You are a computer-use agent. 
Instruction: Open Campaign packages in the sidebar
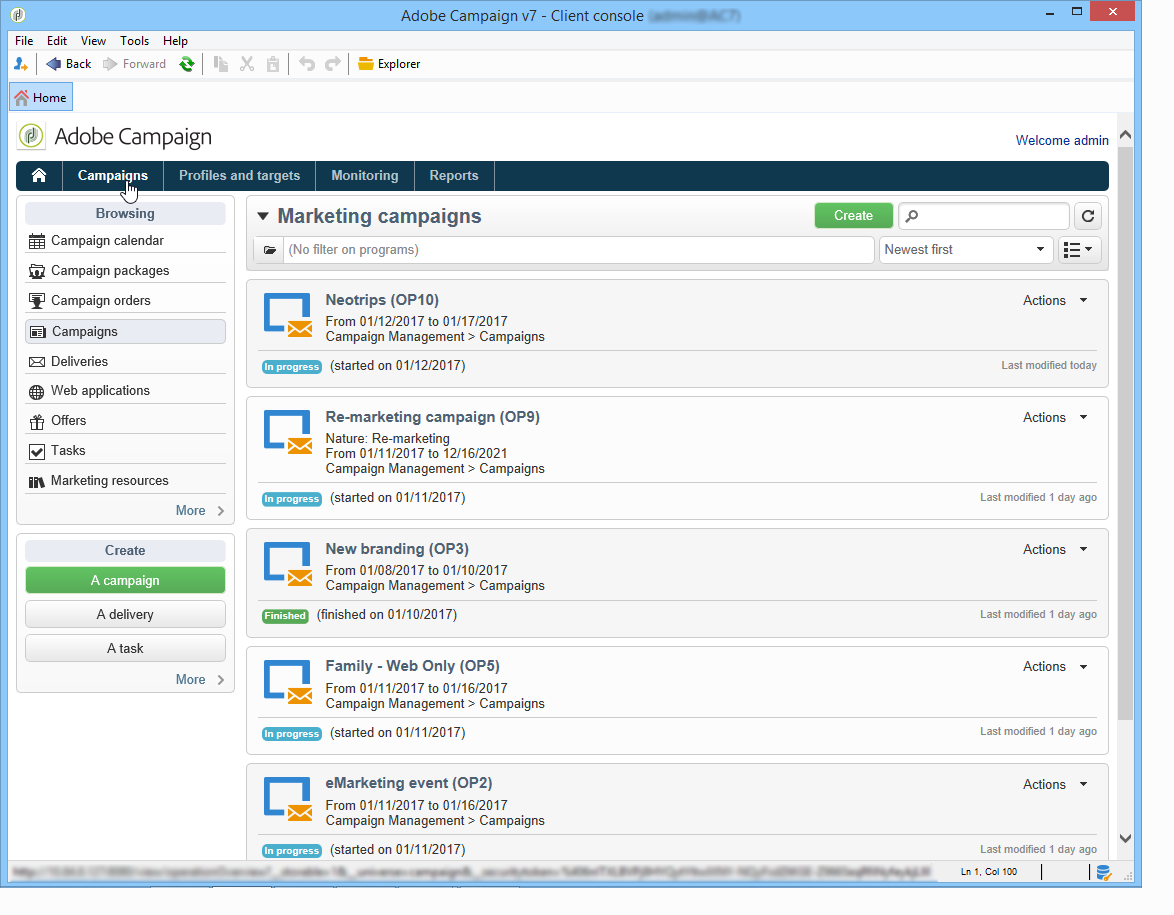click(x=125, y=271)
